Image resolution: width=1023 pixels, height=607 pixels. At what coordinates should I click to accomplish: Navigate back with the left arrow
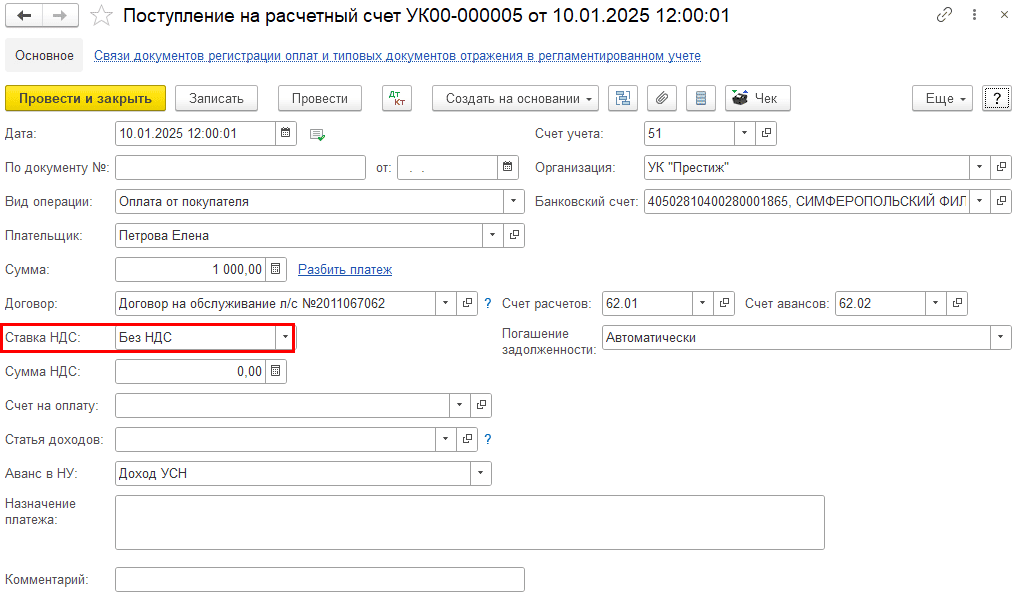(x=25, y=16)
